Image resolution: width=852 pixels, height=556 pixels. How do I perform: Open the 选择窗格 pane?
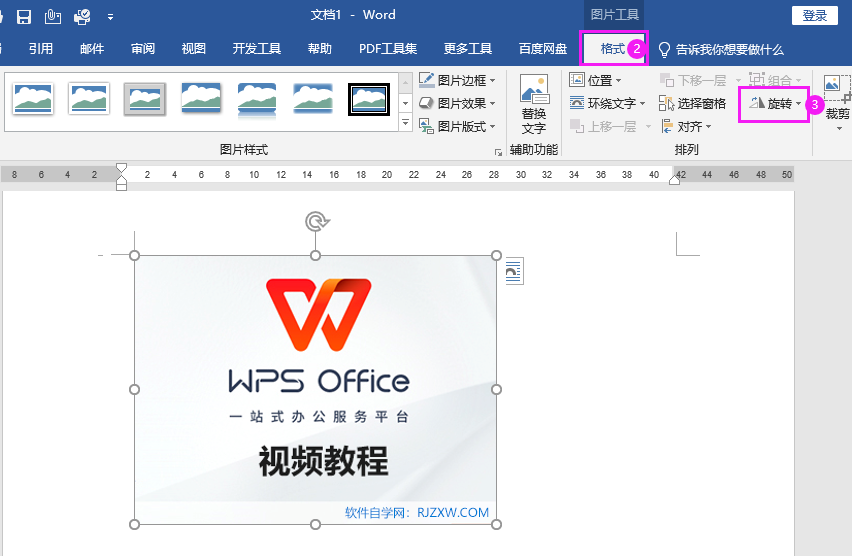[693, 103]
